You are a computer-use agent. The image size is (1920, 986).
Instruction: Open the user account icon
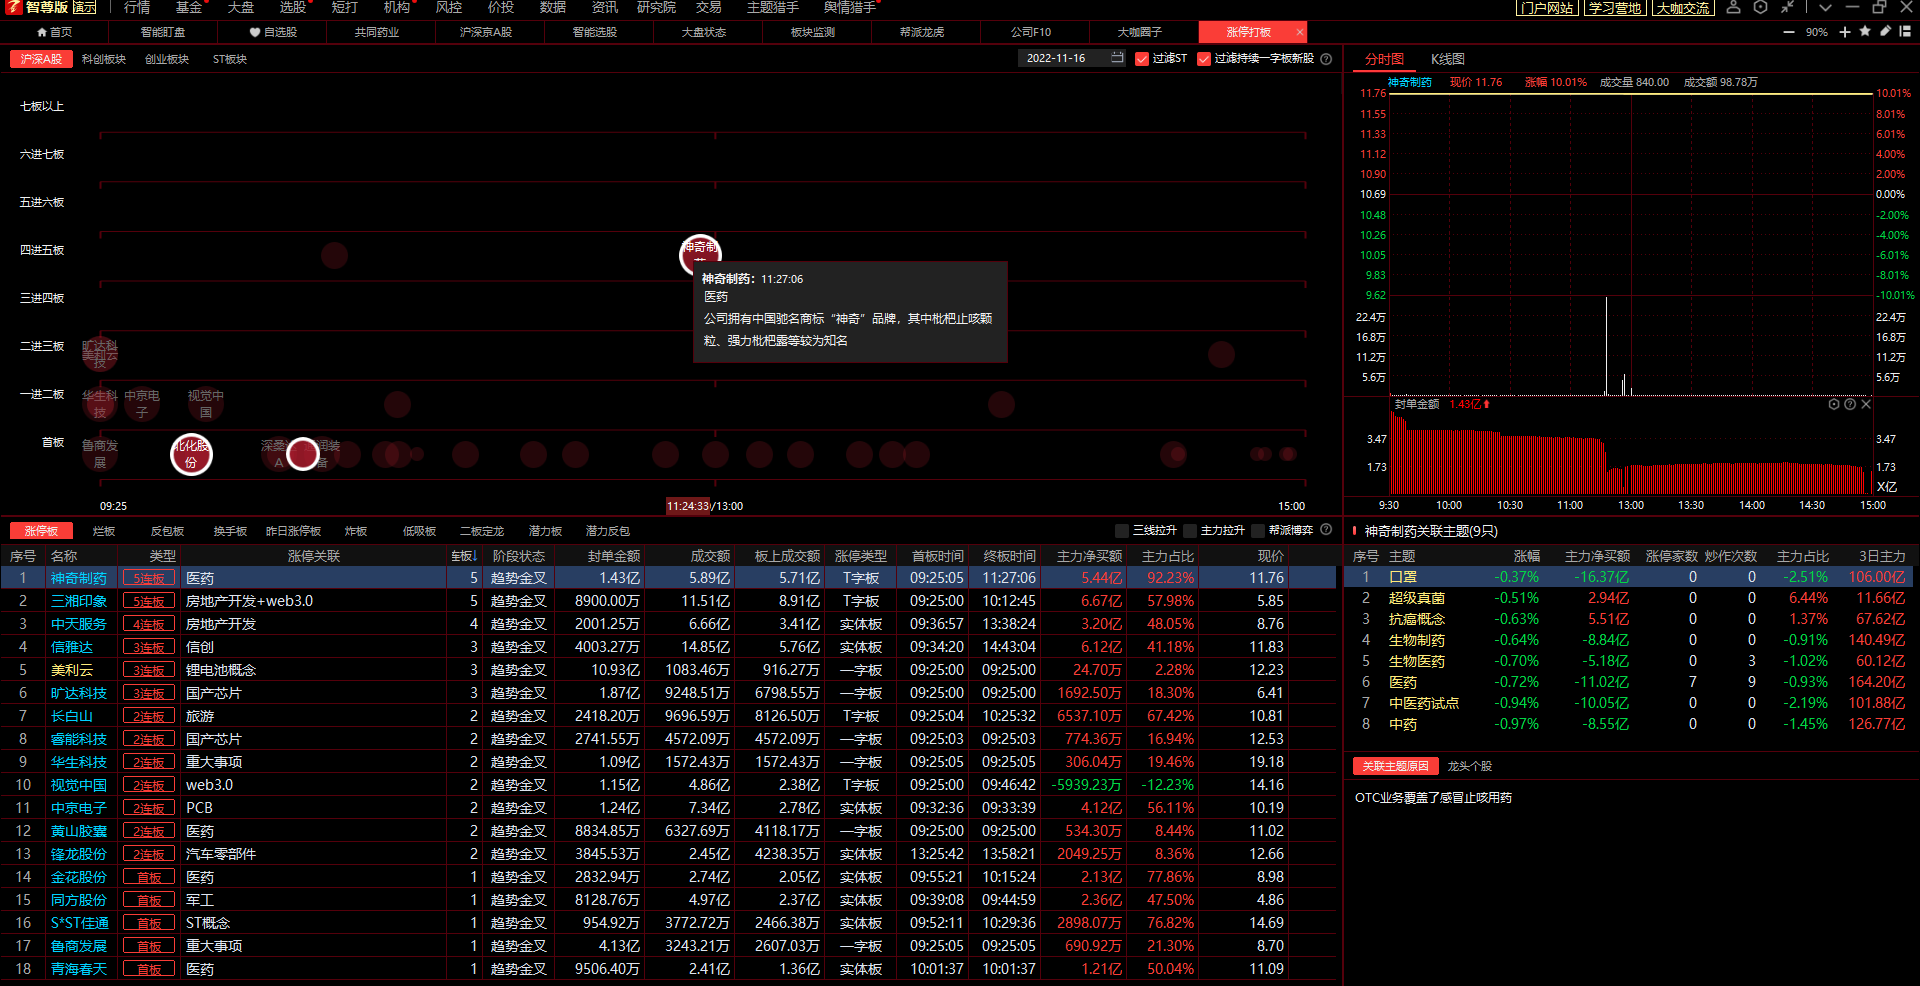coord(1734,7)
